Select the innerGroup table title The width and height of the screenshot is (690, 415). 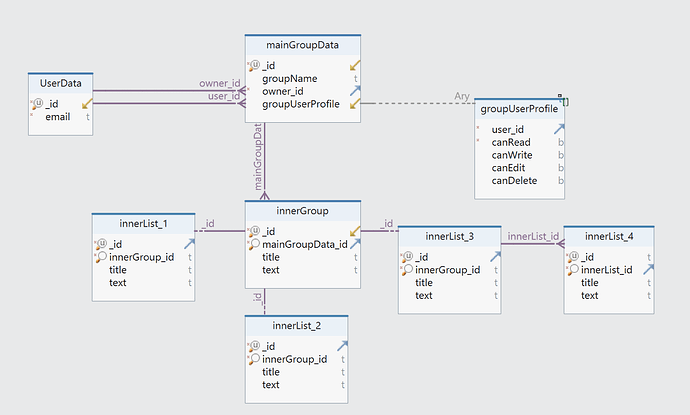tap(303, 211)
